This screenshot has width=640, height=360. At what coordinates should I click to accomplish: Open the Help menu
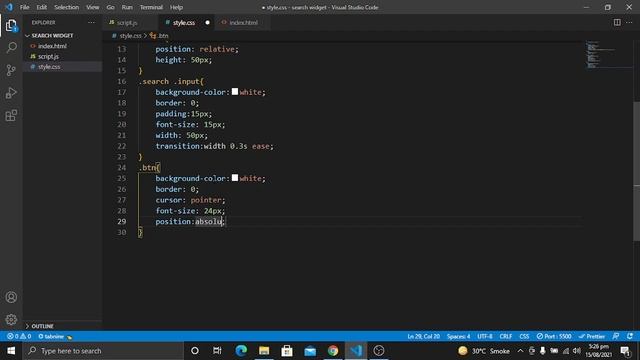pyautogui.click(x=176, y=7)
